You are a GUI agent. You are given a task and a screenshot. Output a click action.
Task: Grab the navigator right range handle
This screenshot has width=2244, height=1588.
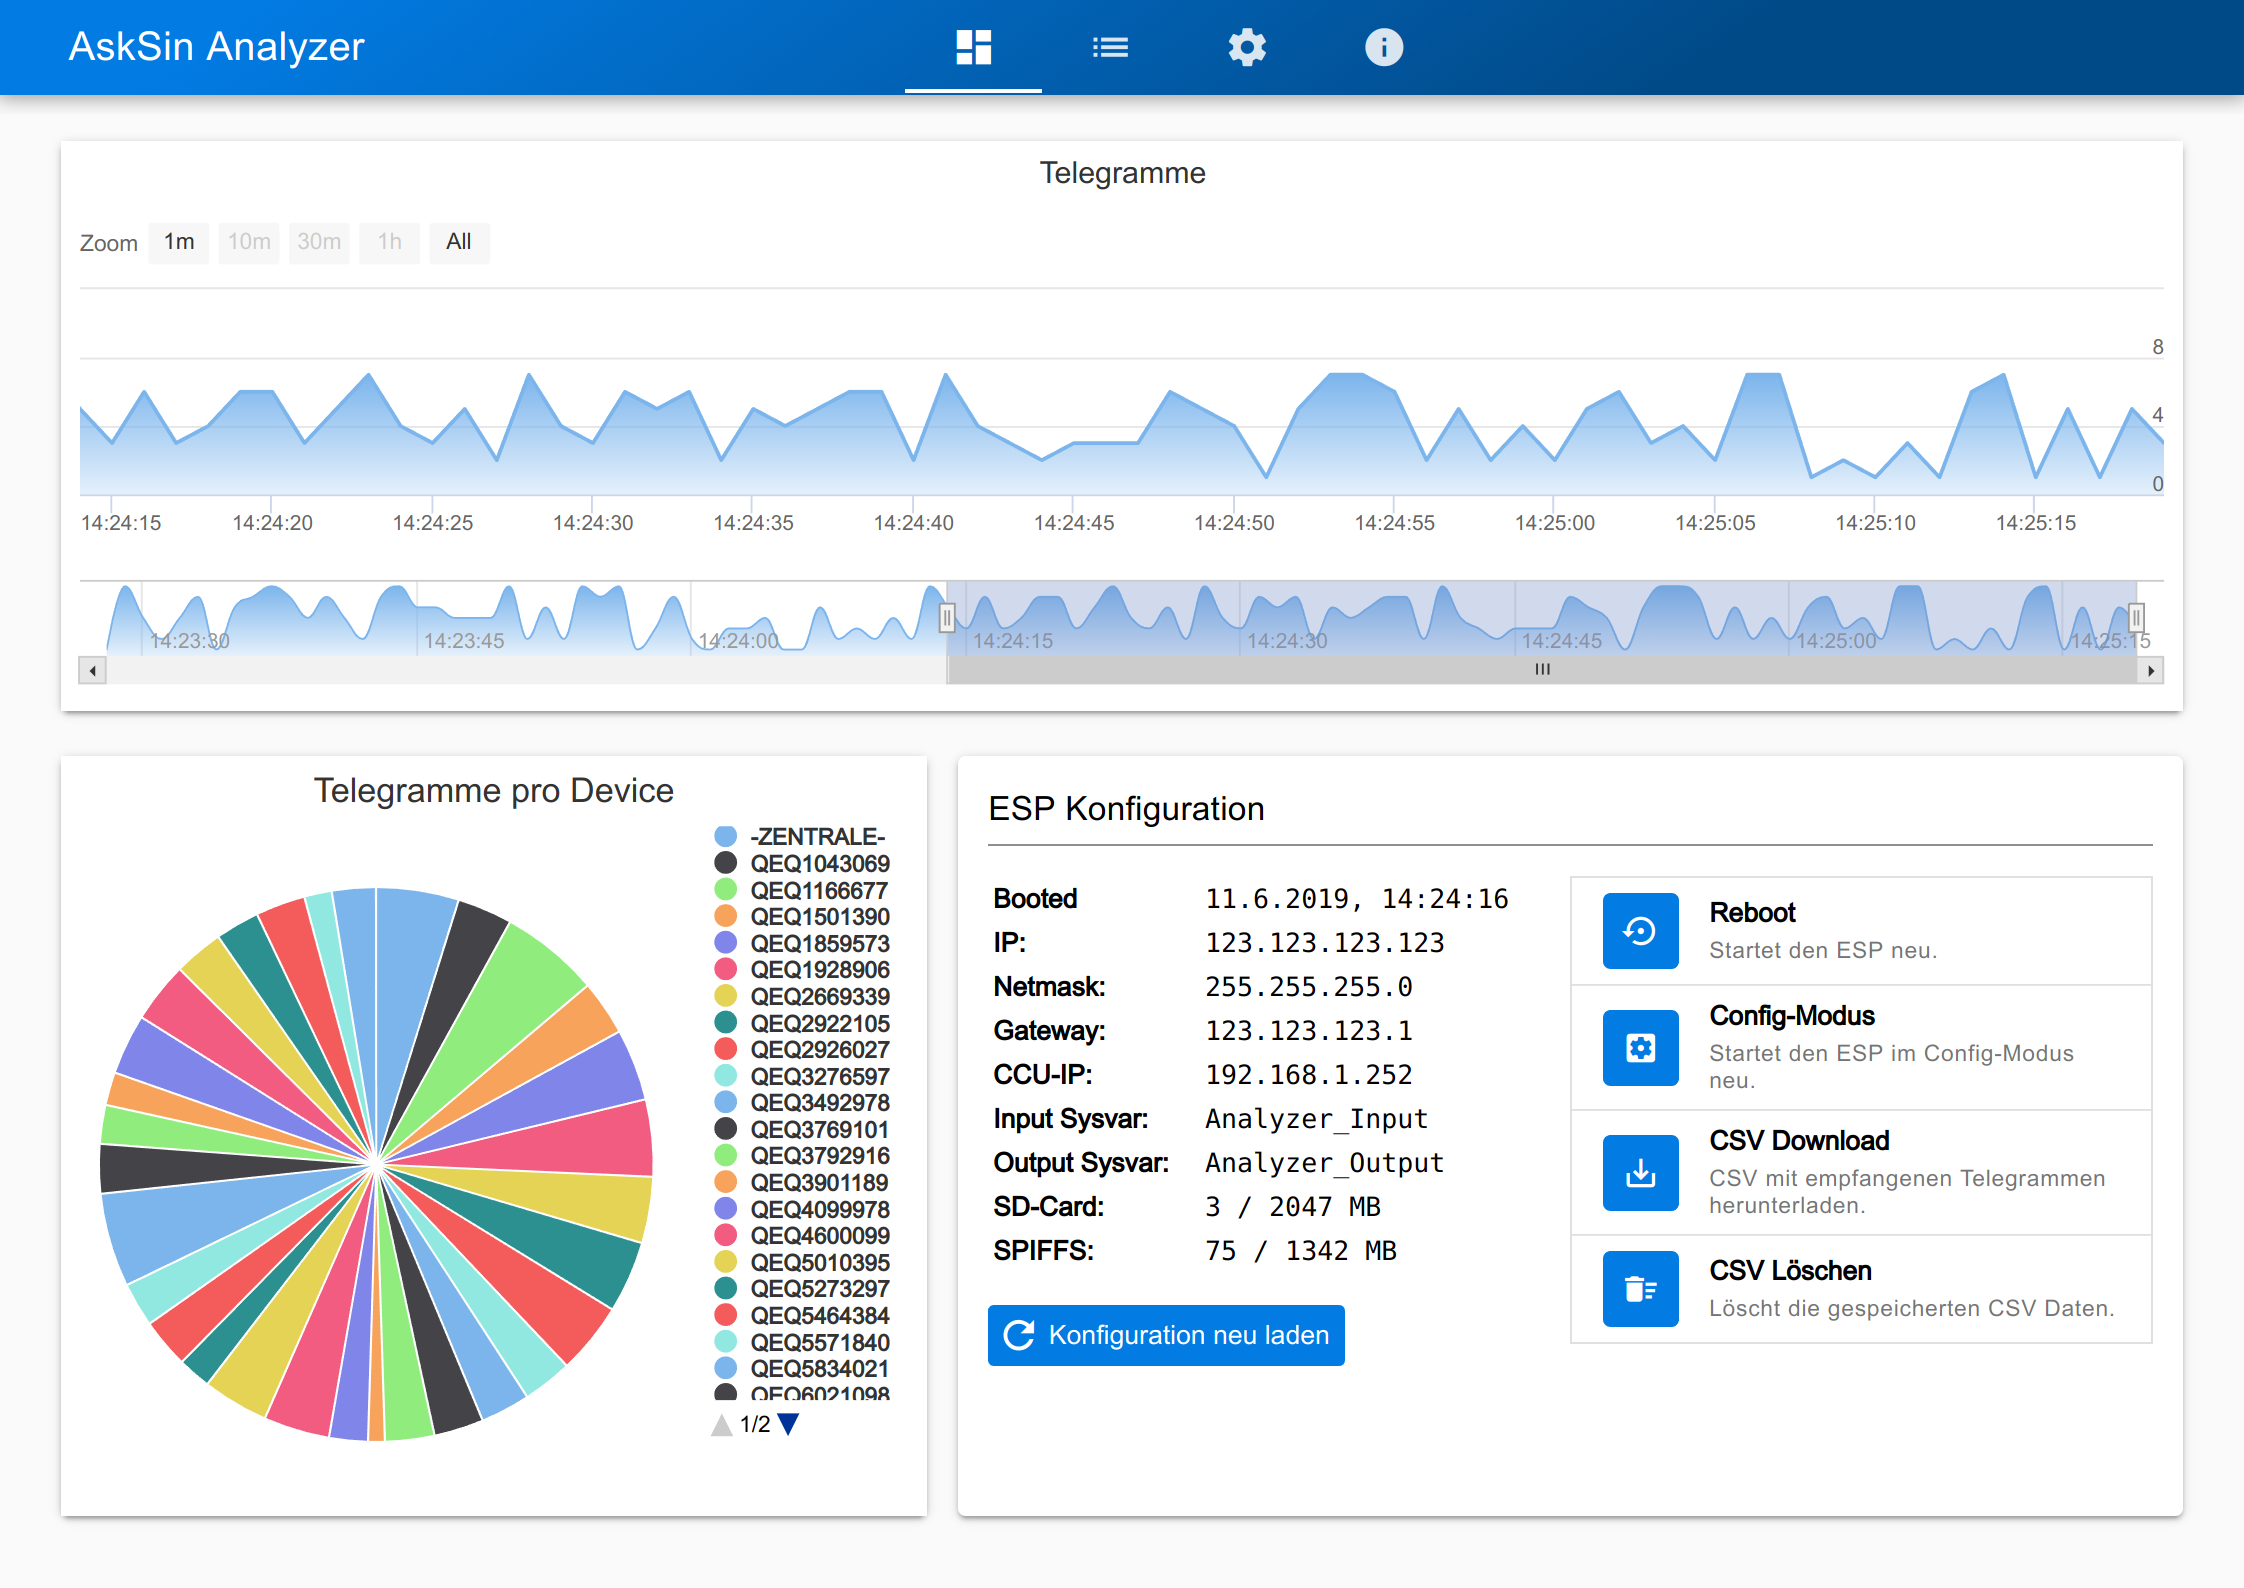(2136, 618)
